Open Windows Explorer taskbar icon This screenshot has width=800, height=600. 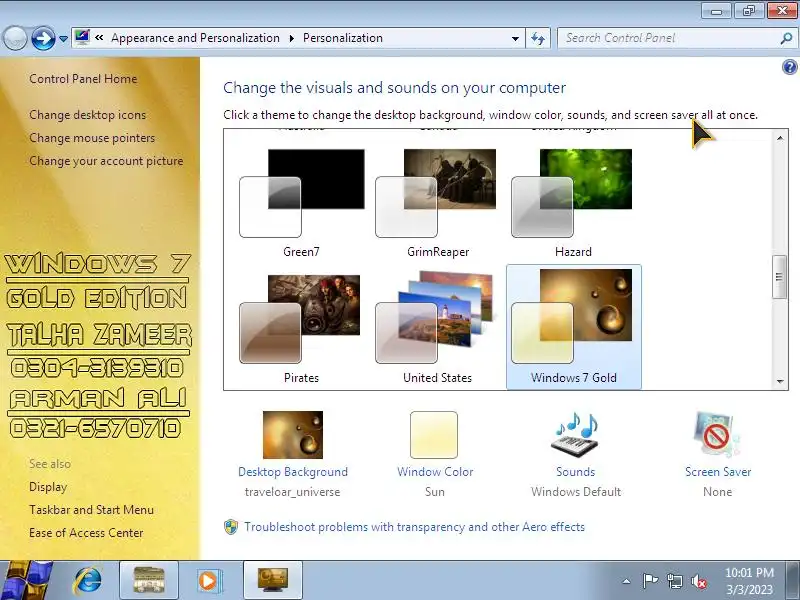[x=149, y=580]
